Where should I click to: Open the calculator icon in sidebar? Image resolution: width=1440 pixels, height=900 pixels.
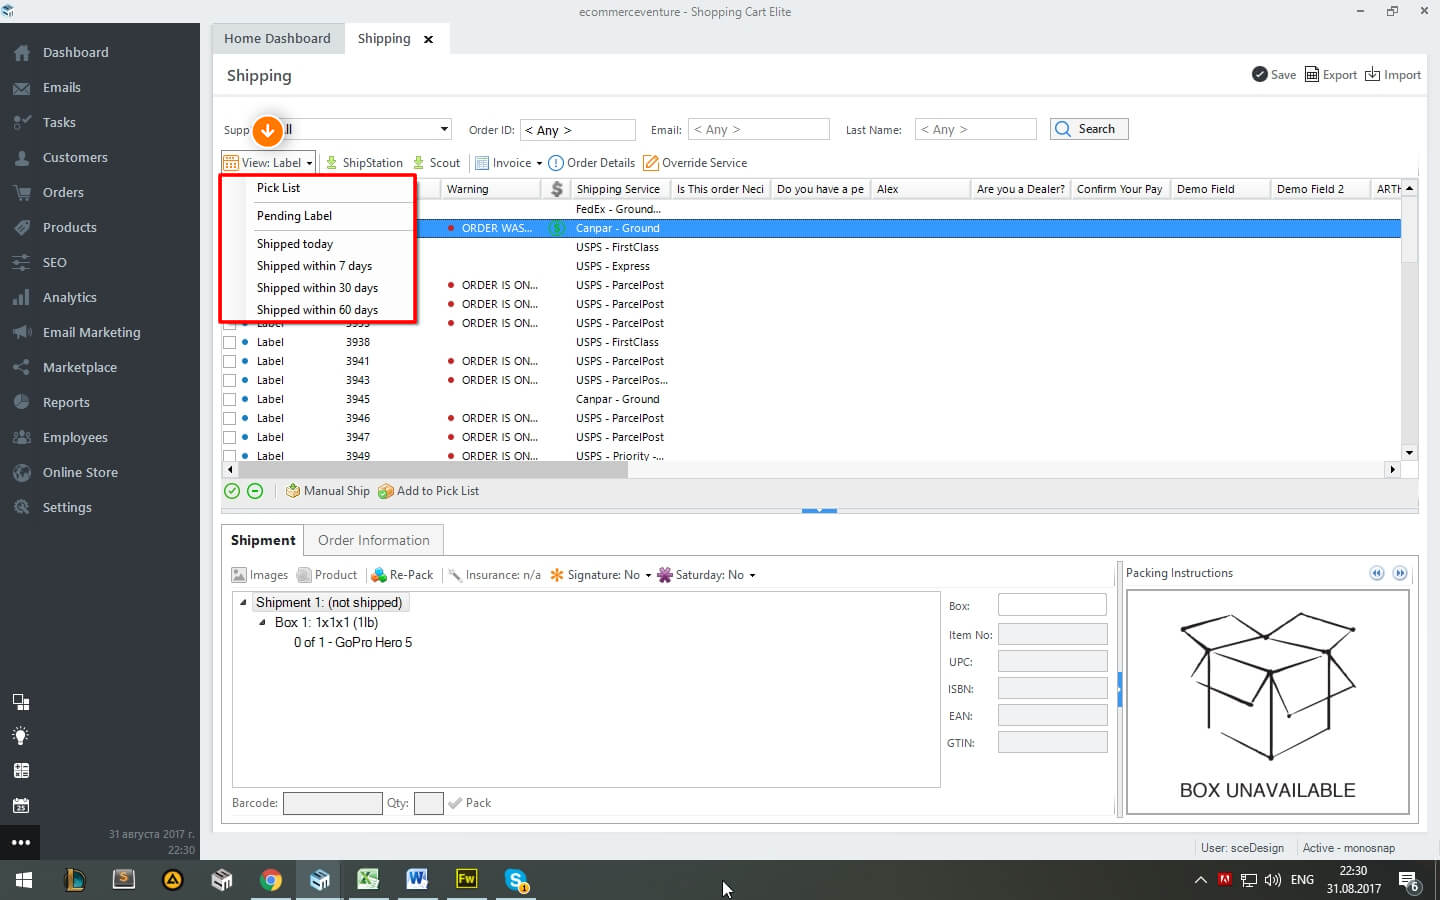[21, 771]
